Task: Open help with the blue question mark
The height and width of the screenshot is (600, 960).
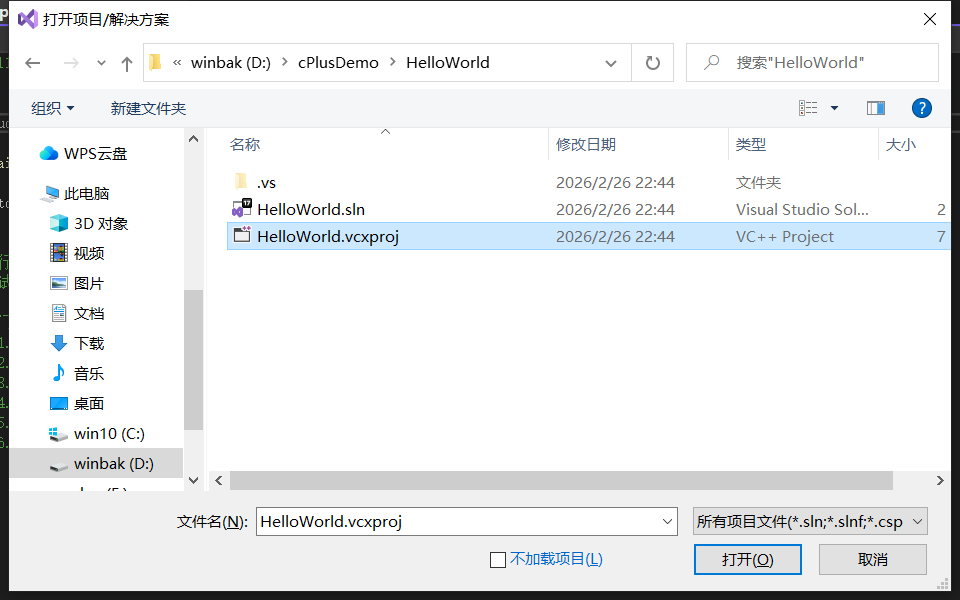Action: click(921, 108)
